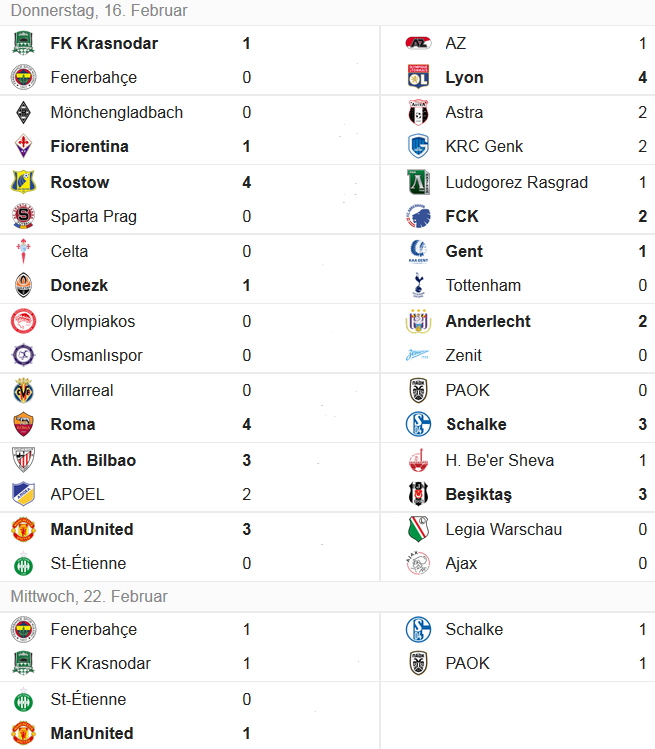Click the Beşiktaş club badge
This screenshot has width=655, height=749.
418,494
